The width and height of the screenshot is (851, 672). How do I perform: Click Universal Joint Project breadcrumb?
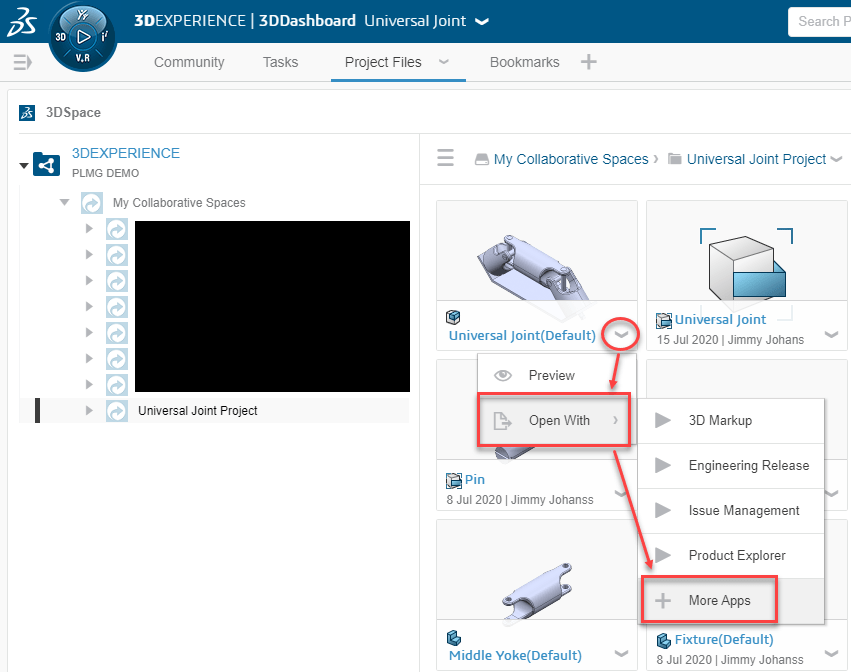coord(756,159)
